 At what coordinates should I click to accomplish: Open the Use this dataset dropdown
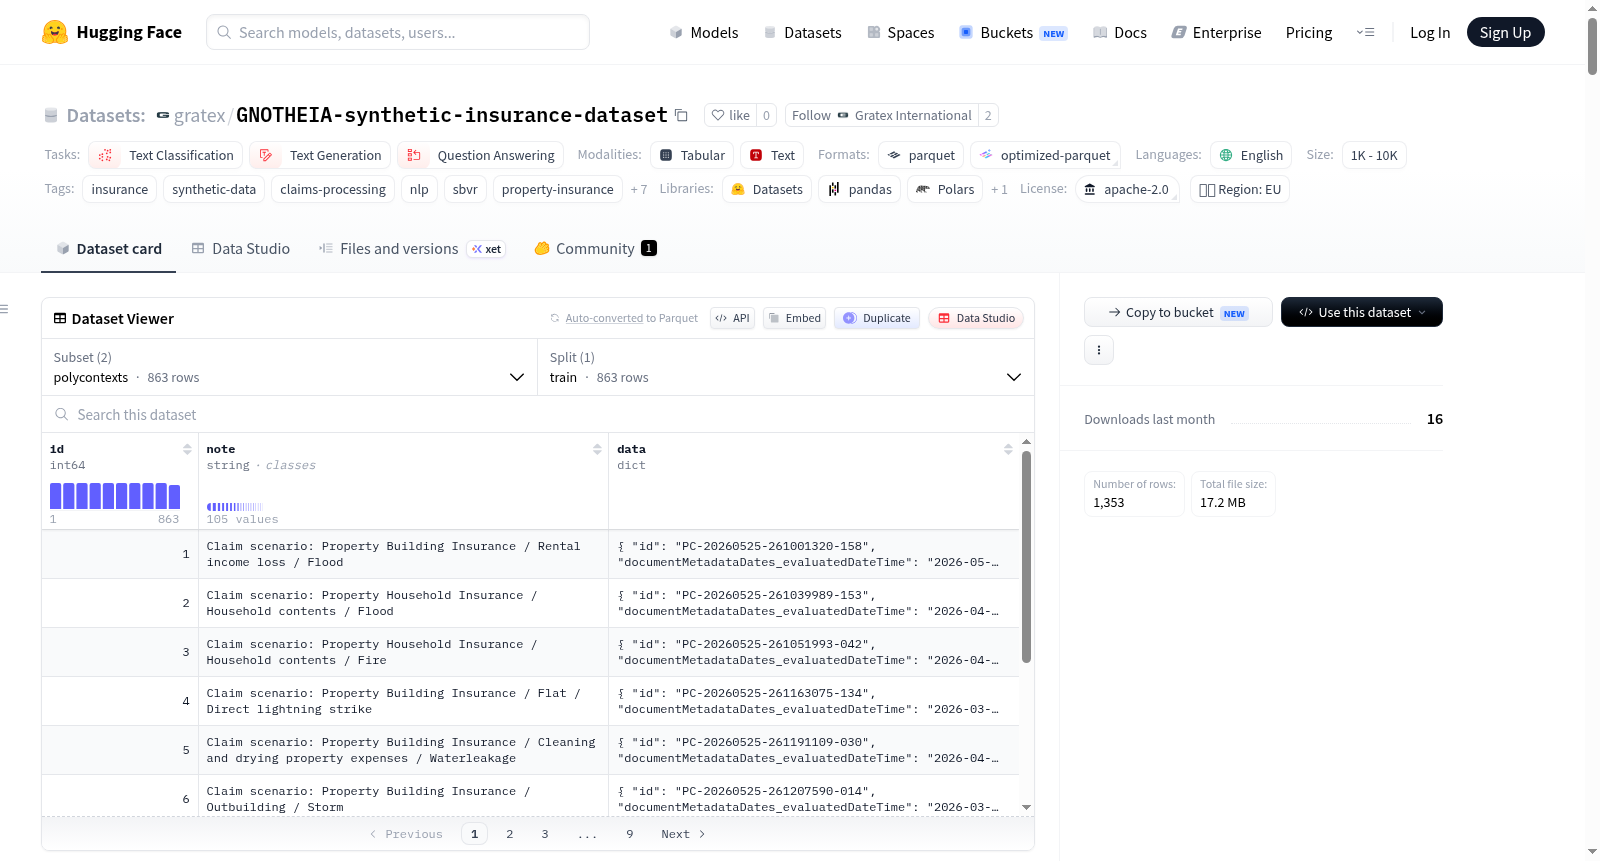(1361, 312)
